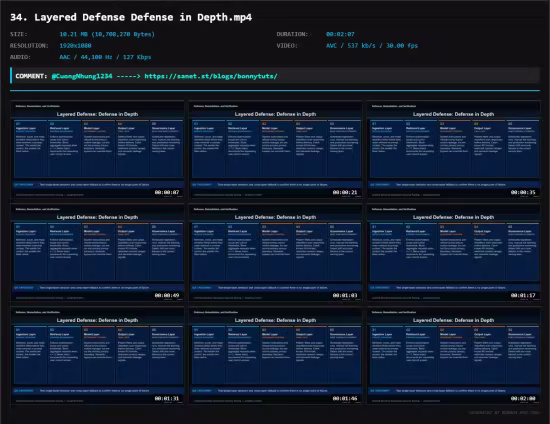Open the thumbnail timestamped 00:01:31
550x424 pixels.
(x=97, y=356)
